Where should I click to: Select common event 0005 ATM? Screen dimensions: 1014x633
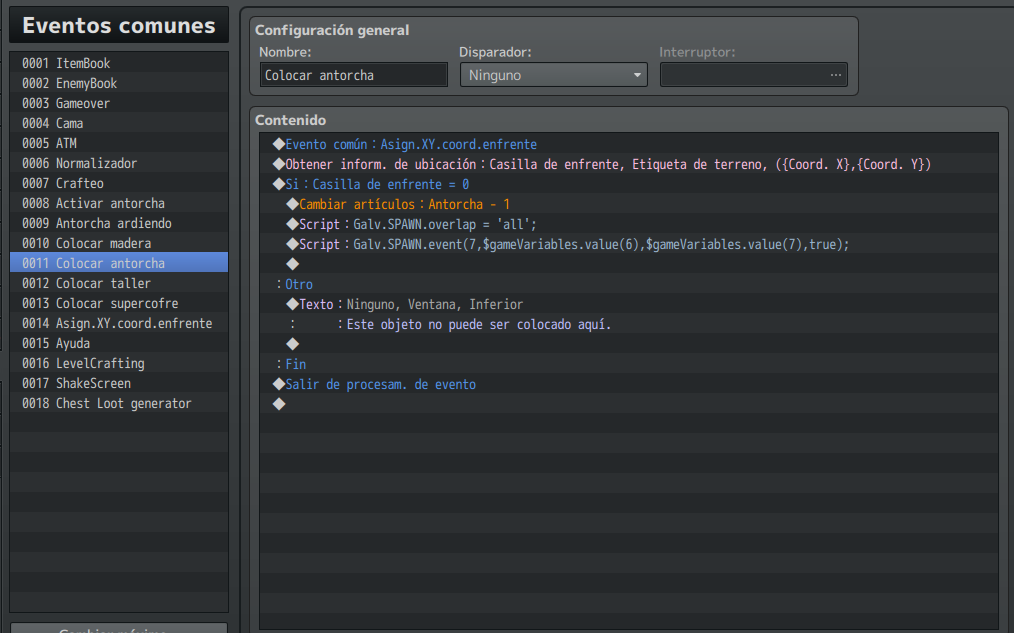point(119,144)
